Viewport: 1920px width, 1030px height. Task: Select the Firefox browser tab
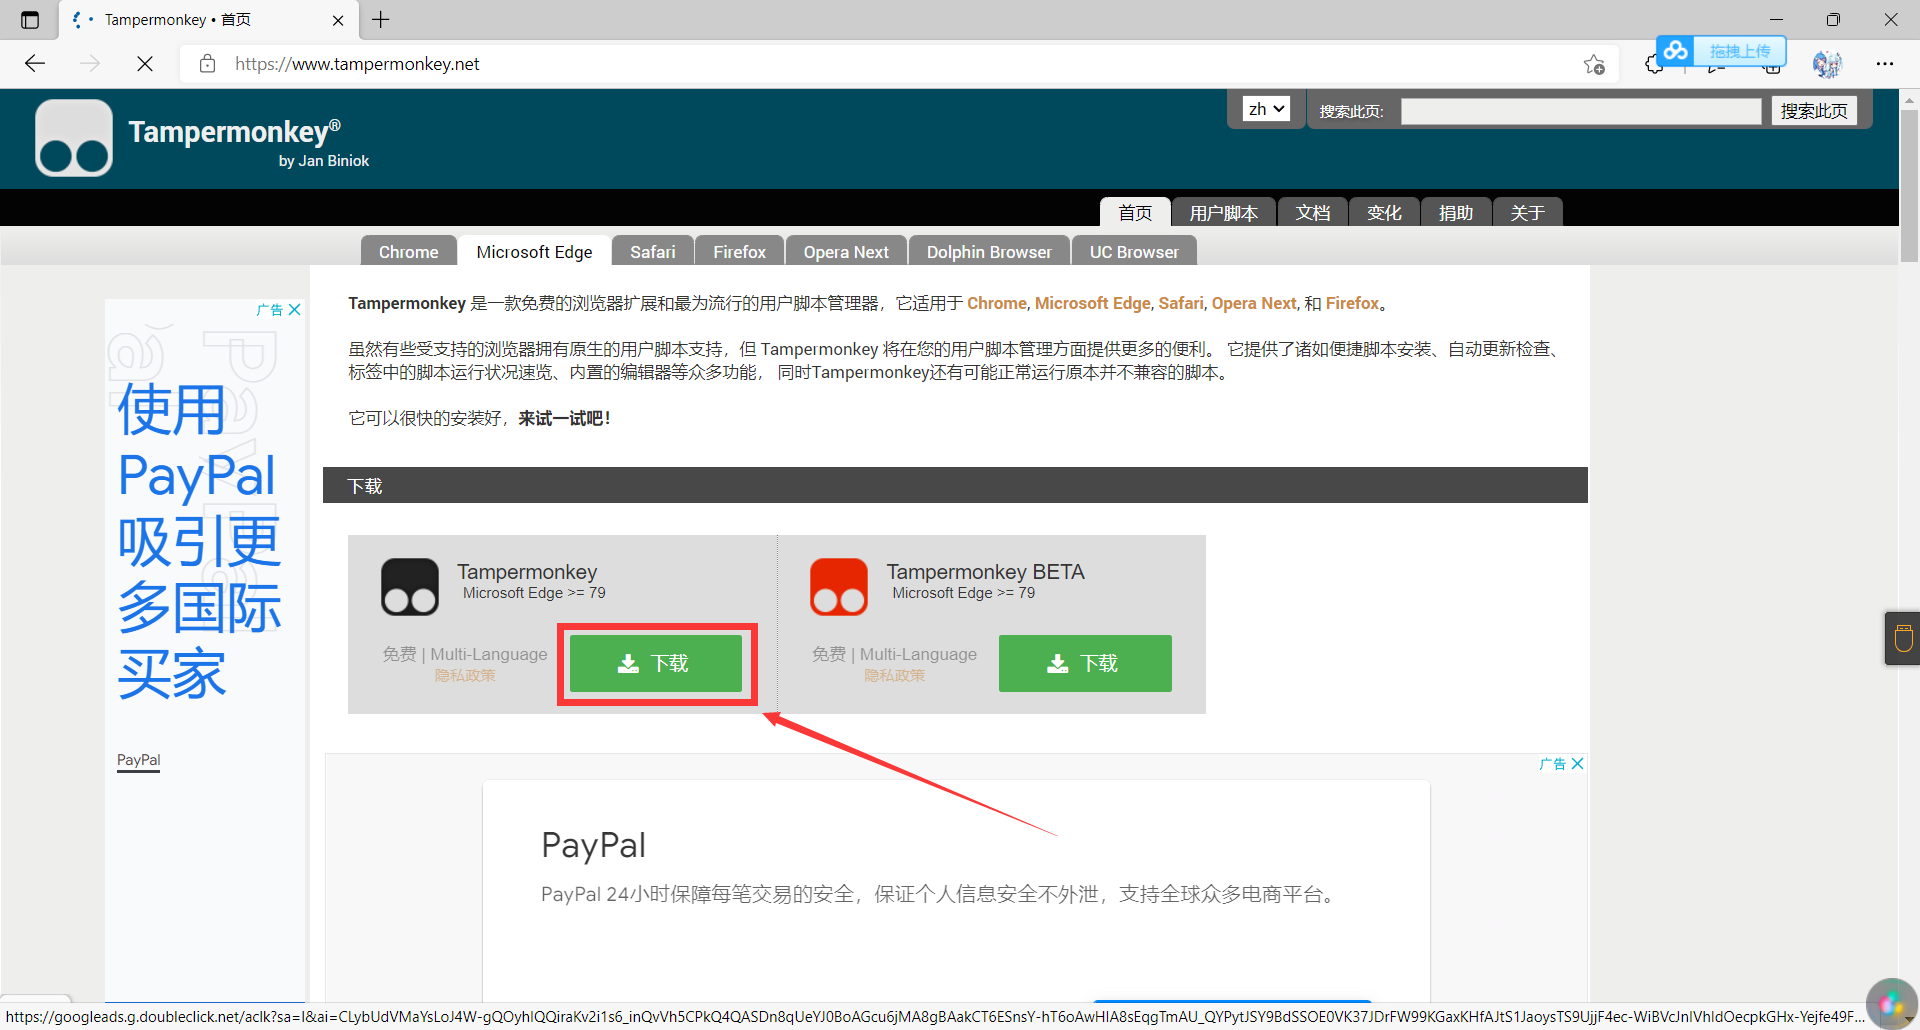point(740,252)
